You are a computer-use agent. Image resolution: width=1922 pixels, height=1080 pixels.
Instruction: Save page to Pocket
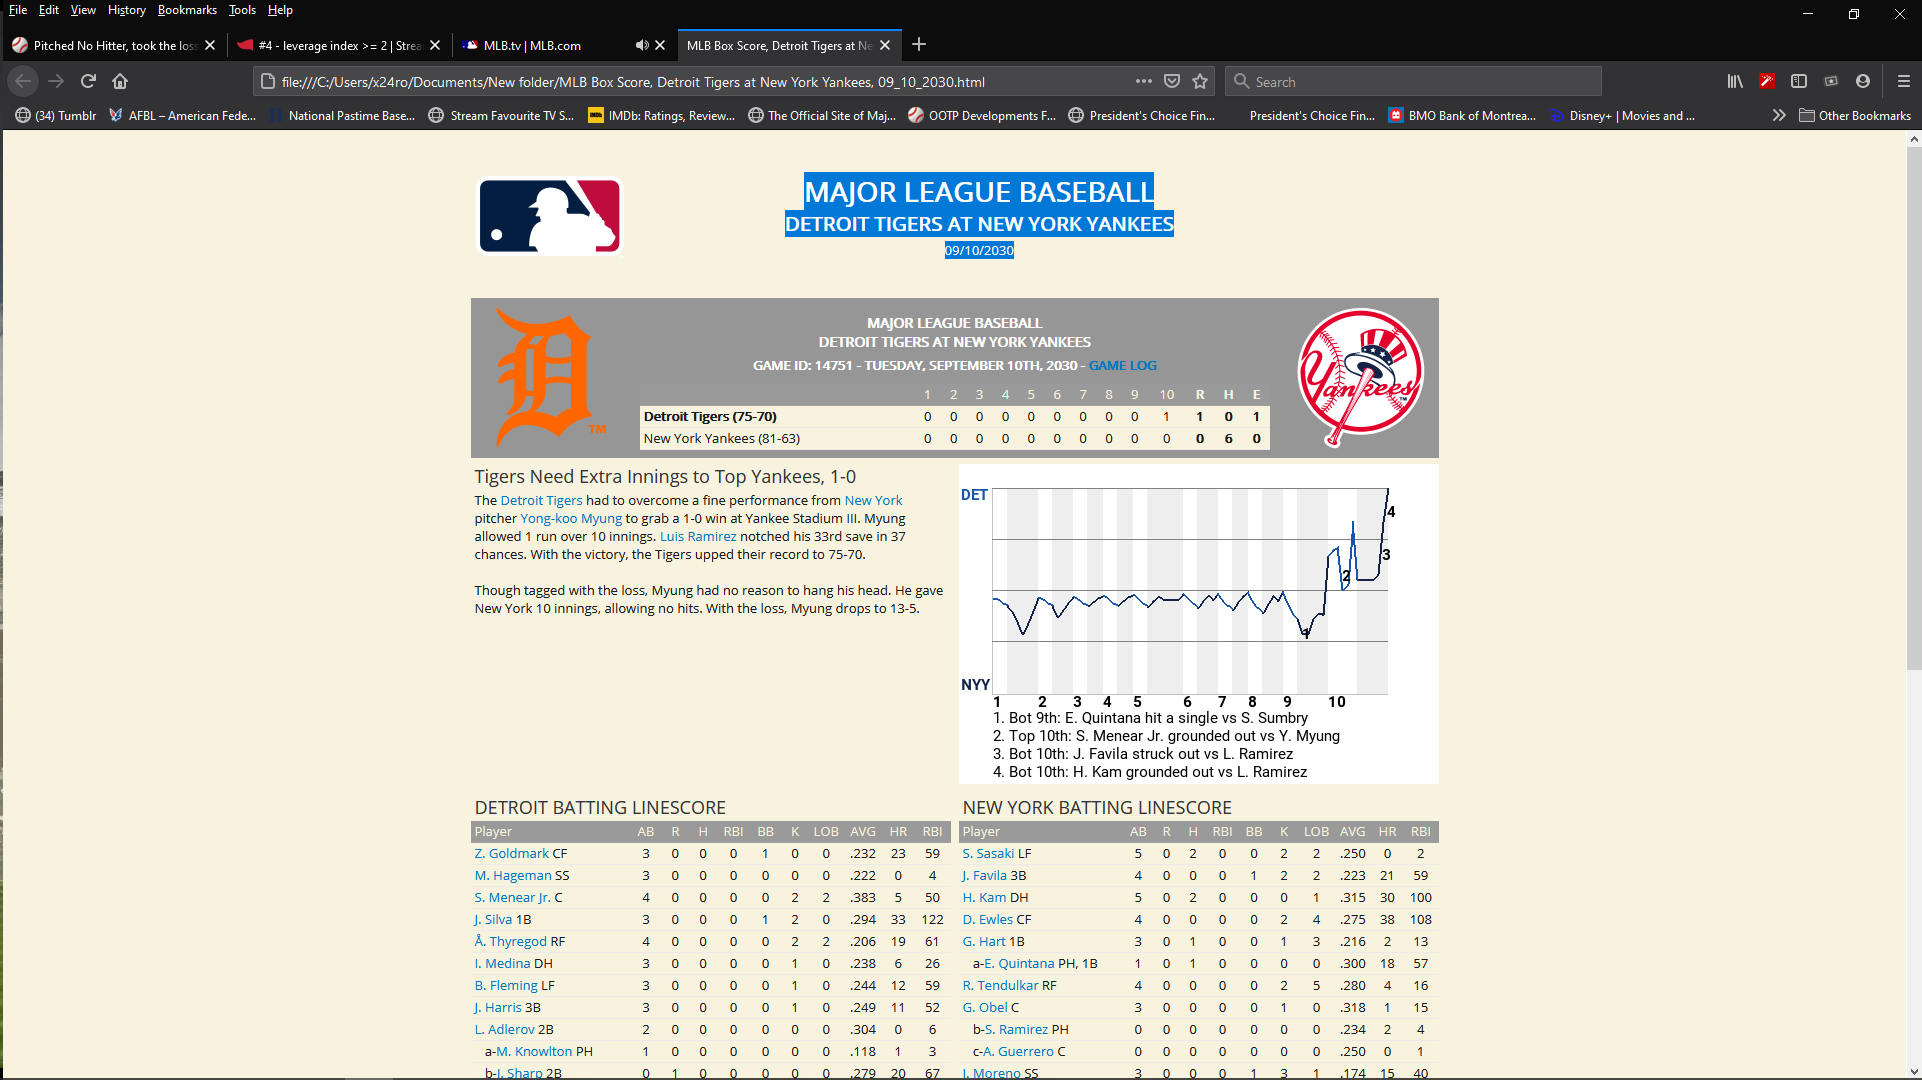click(x=1172, y=81)
